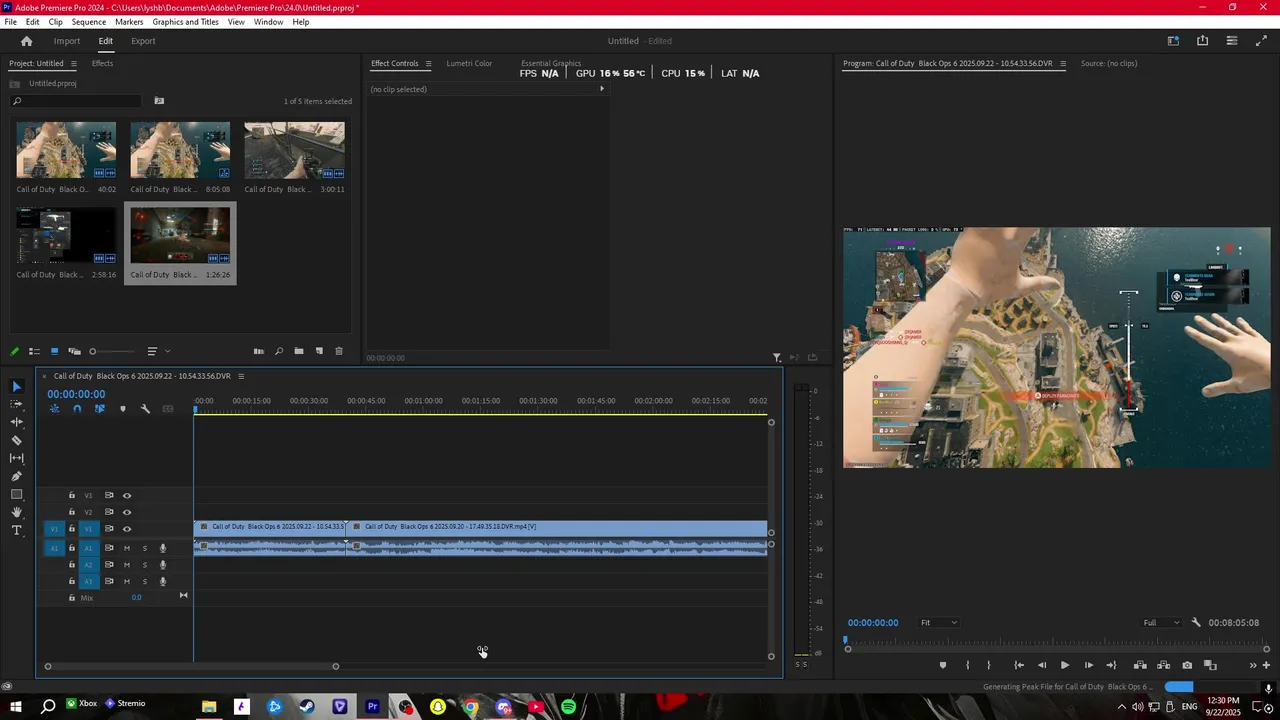Open the Graphics and Titles menu
This screenshot has height=720, width=1280.
pyautogui.click(x=185, y=22)
